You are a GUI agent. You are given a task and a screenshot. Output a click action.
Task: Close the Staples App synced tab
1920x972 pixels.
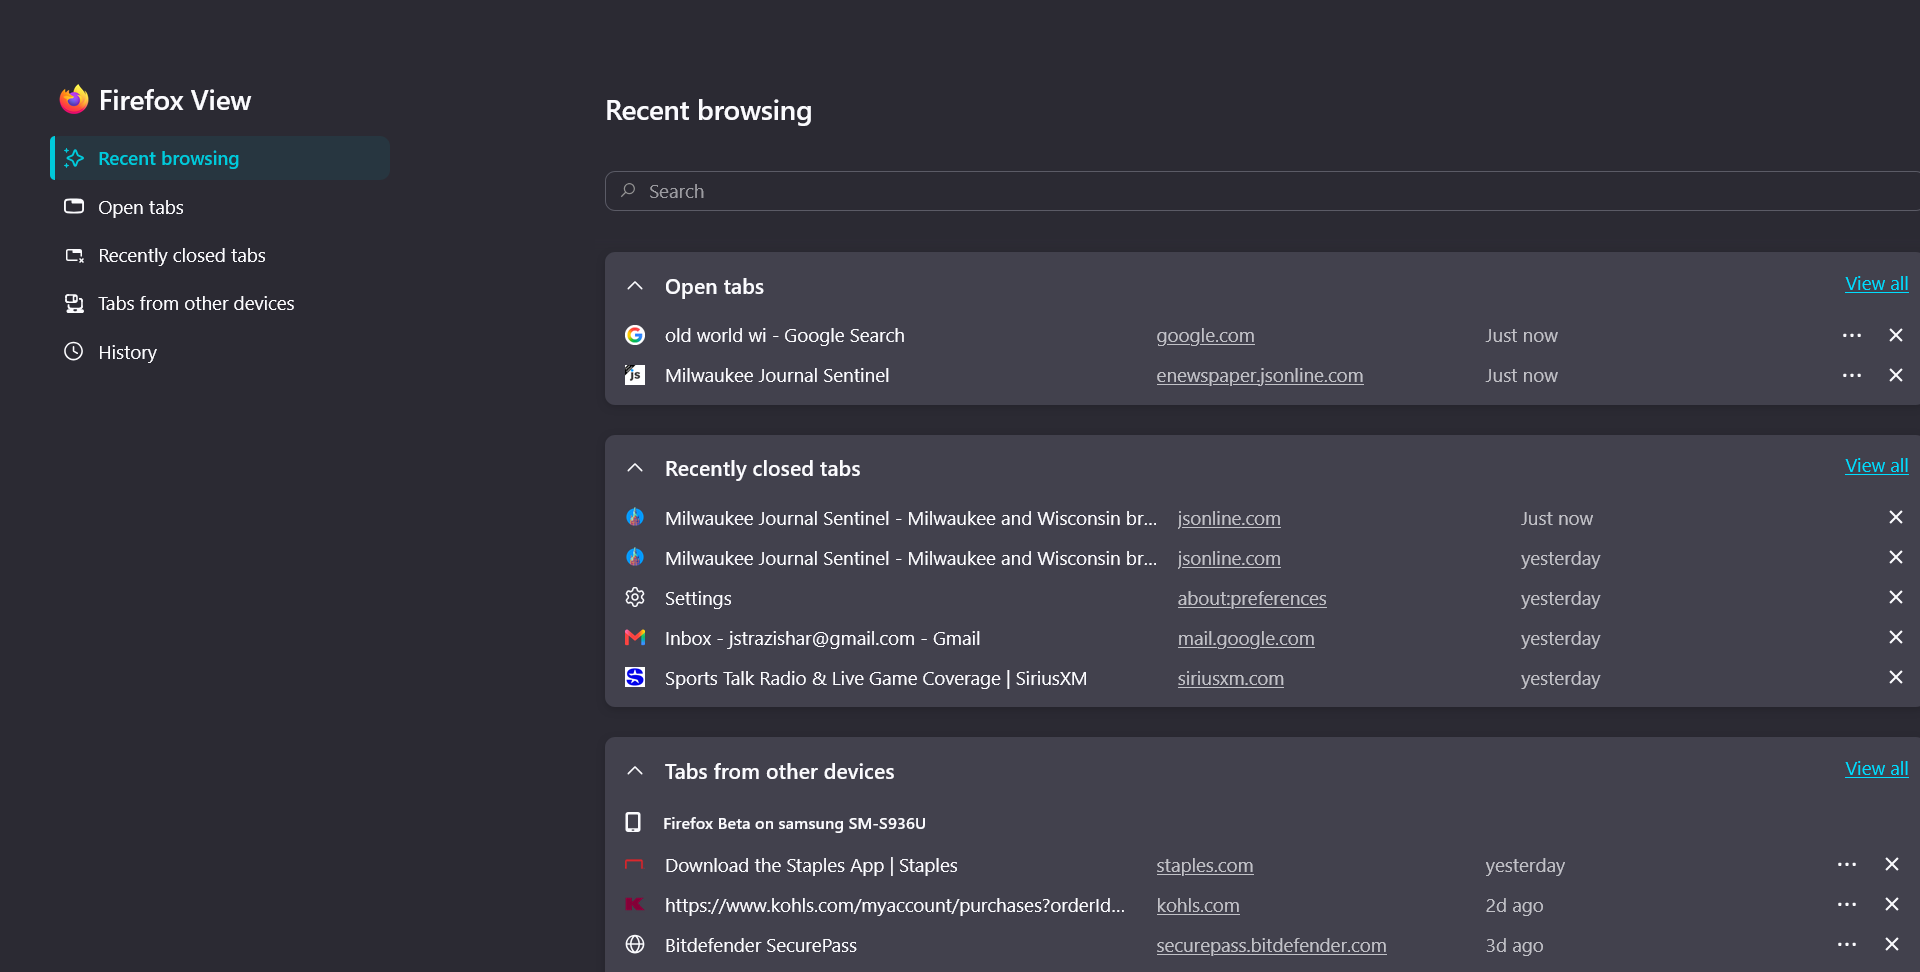1892,864
